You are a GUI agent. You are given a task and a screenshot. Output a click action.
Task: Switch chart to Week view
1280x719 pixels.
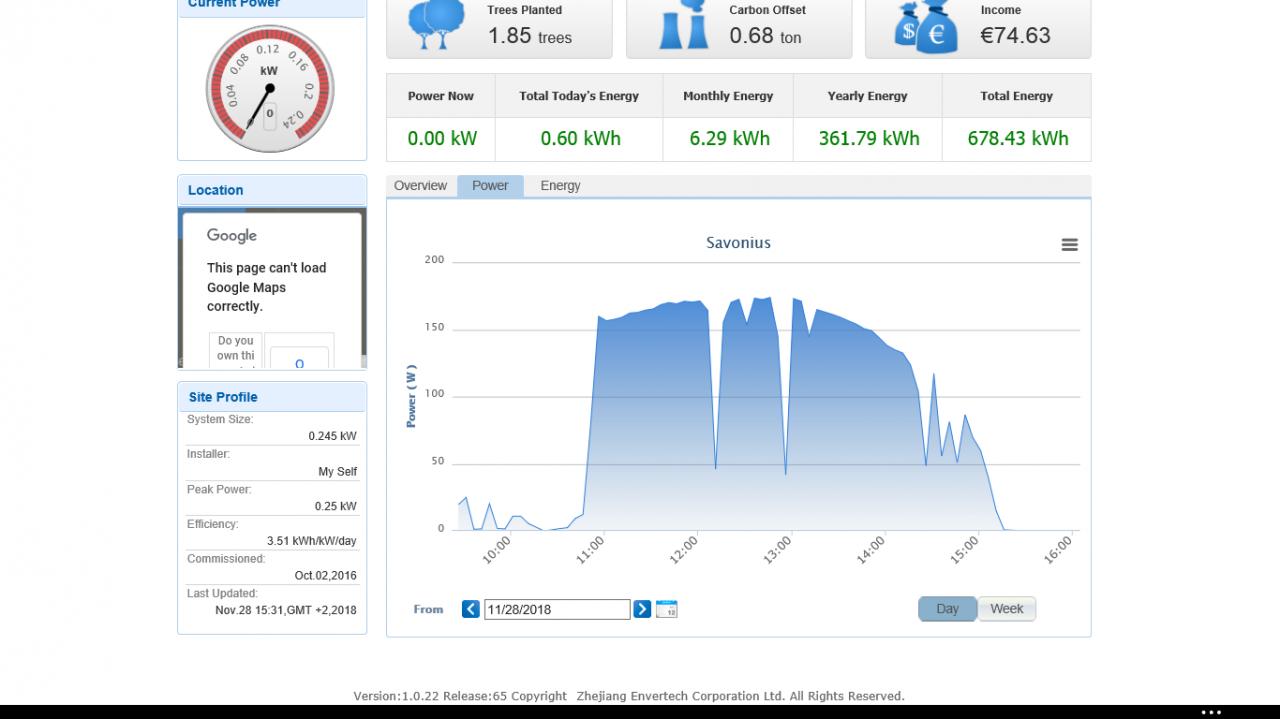pos(1006,609)
